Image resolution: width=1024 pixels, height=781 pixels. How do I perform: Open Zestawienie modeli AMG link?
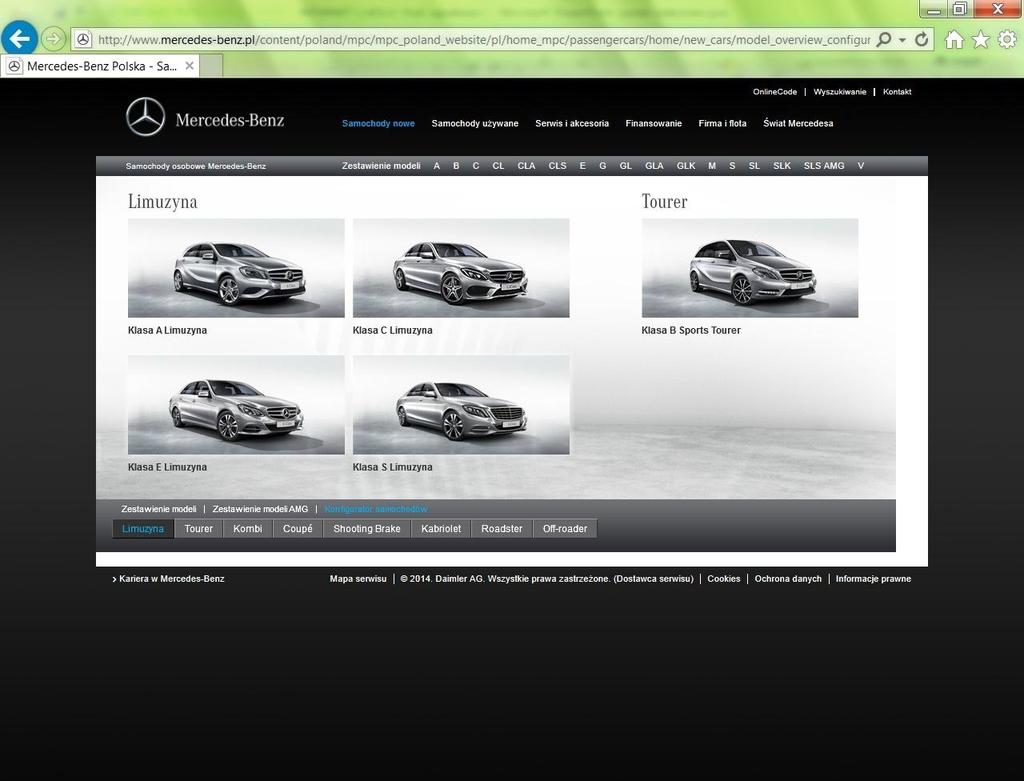(260, 509)
